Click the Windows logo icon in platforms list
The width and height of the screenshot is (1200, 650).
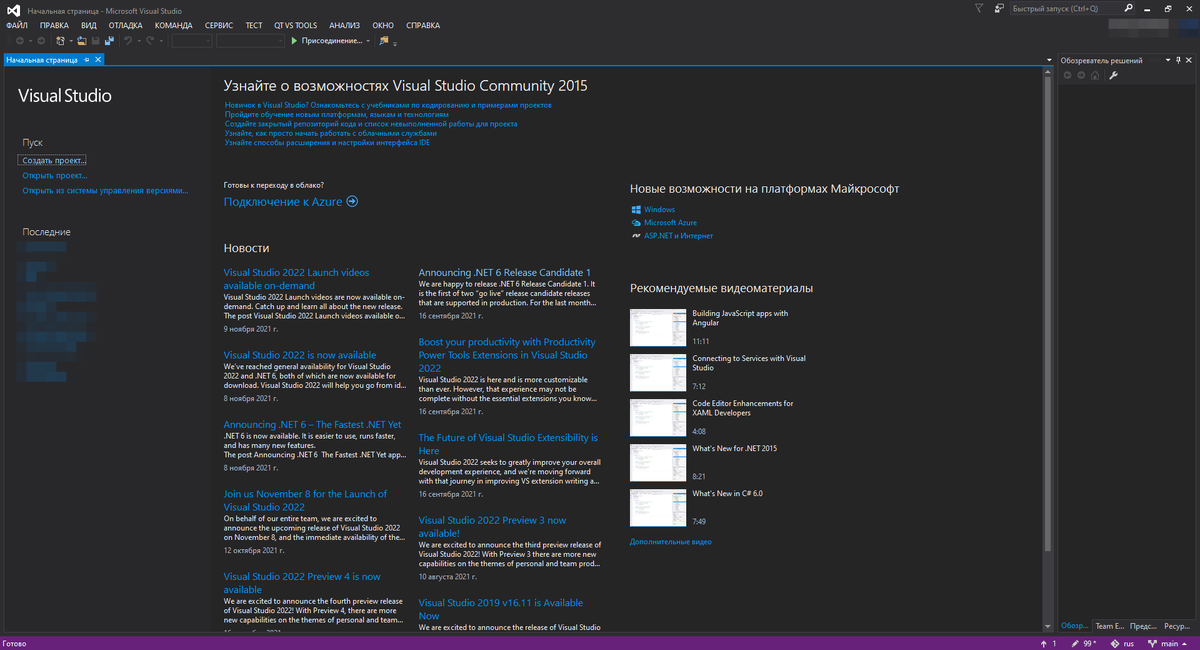point(635,210)
